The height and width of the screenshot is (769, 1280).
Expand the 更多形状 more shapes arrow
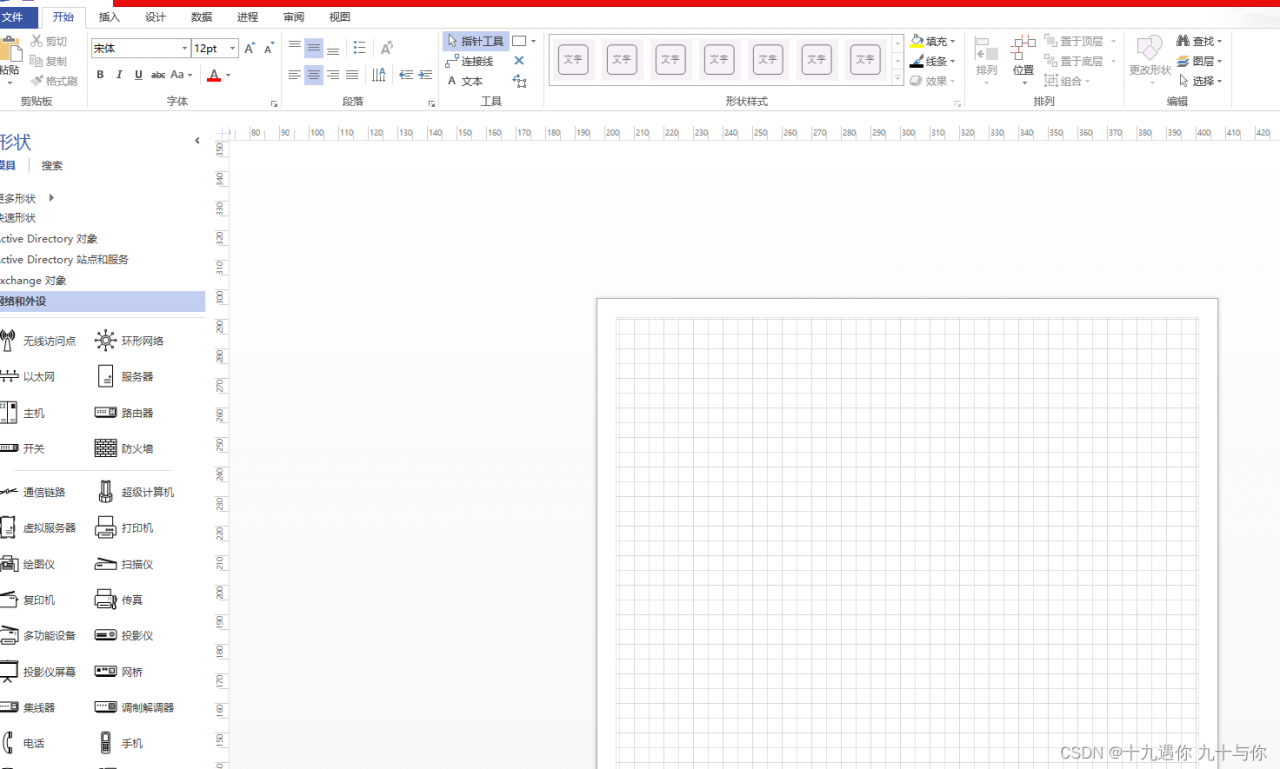pyautogui.click(x=51, y=198)
